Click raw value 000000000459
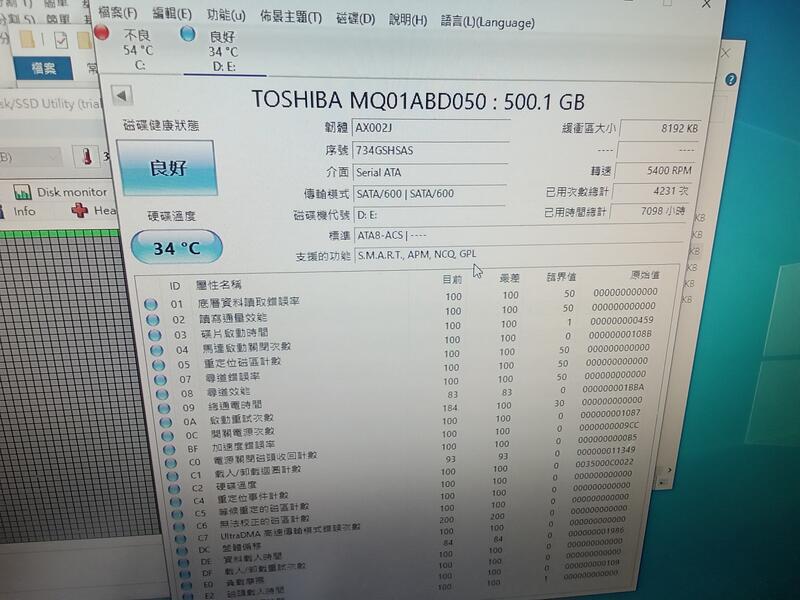 point(621,320)
